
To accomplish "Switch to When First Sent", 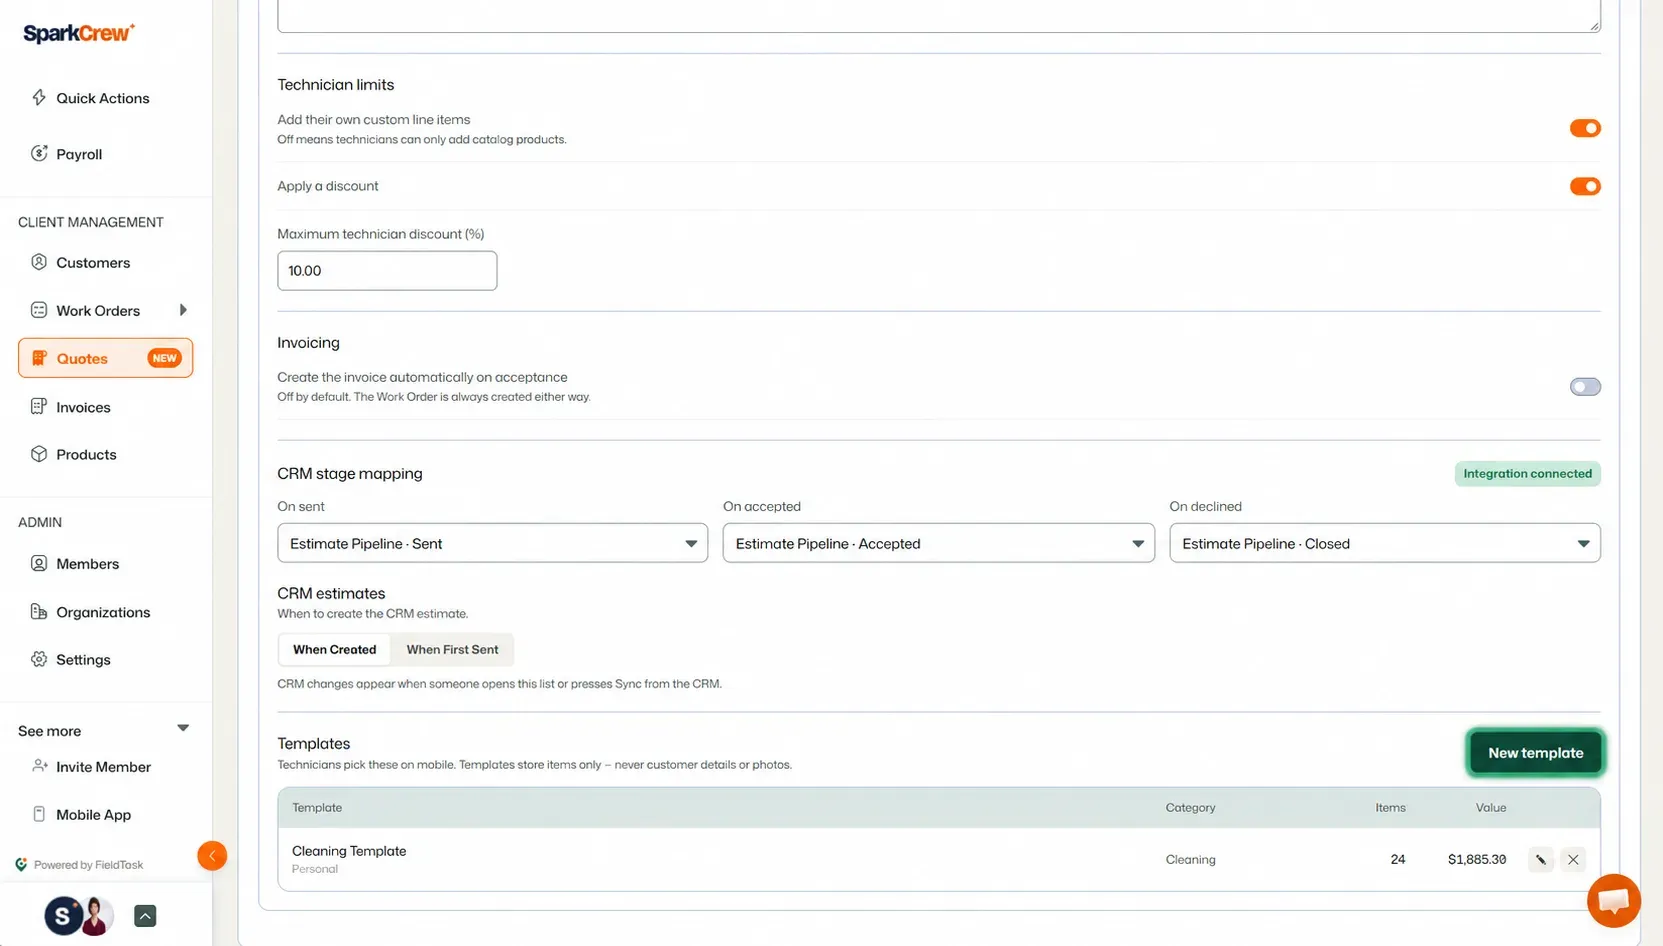I will coord(452,649).
